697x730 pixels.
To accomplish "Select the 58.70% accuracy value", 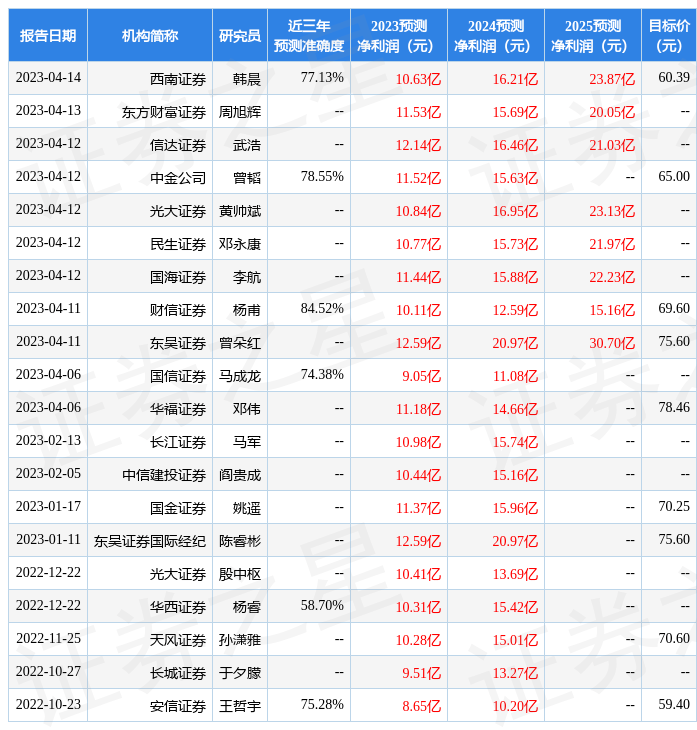I will click(322, 606).
